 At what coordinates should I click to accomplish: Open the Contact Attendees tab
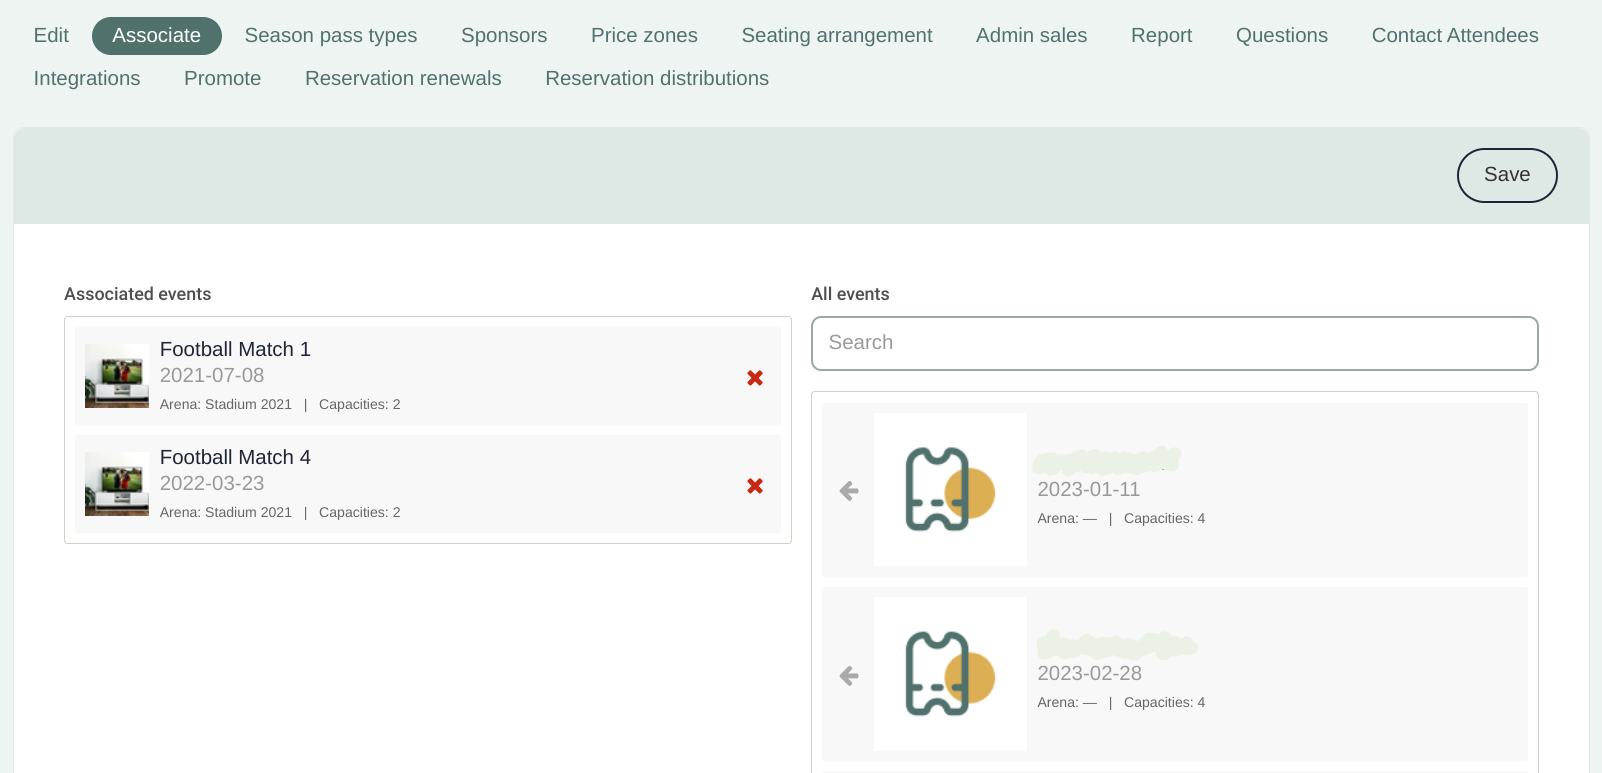point(1455,35)
